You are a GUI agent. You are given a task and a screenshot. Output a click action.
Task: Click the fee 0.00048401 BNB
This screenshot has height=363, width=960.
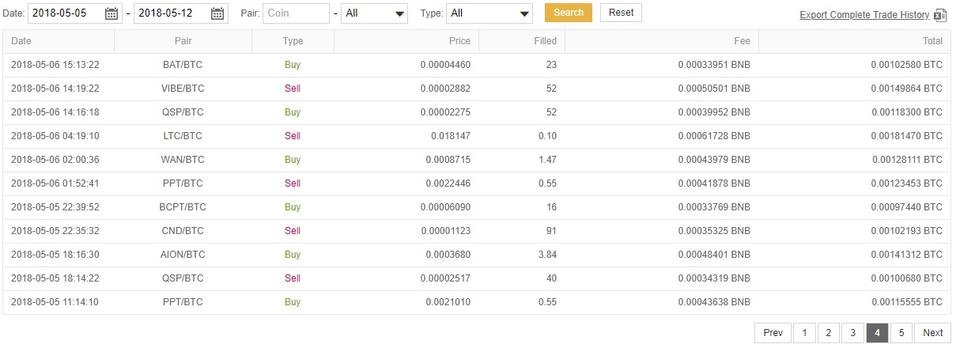pos(714,255)
